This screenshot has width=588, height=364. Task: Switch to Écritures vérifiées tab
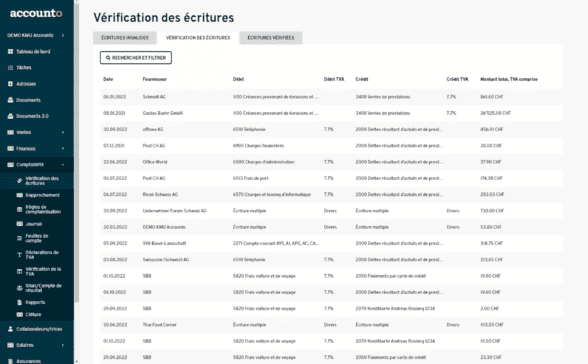[271, 37]
